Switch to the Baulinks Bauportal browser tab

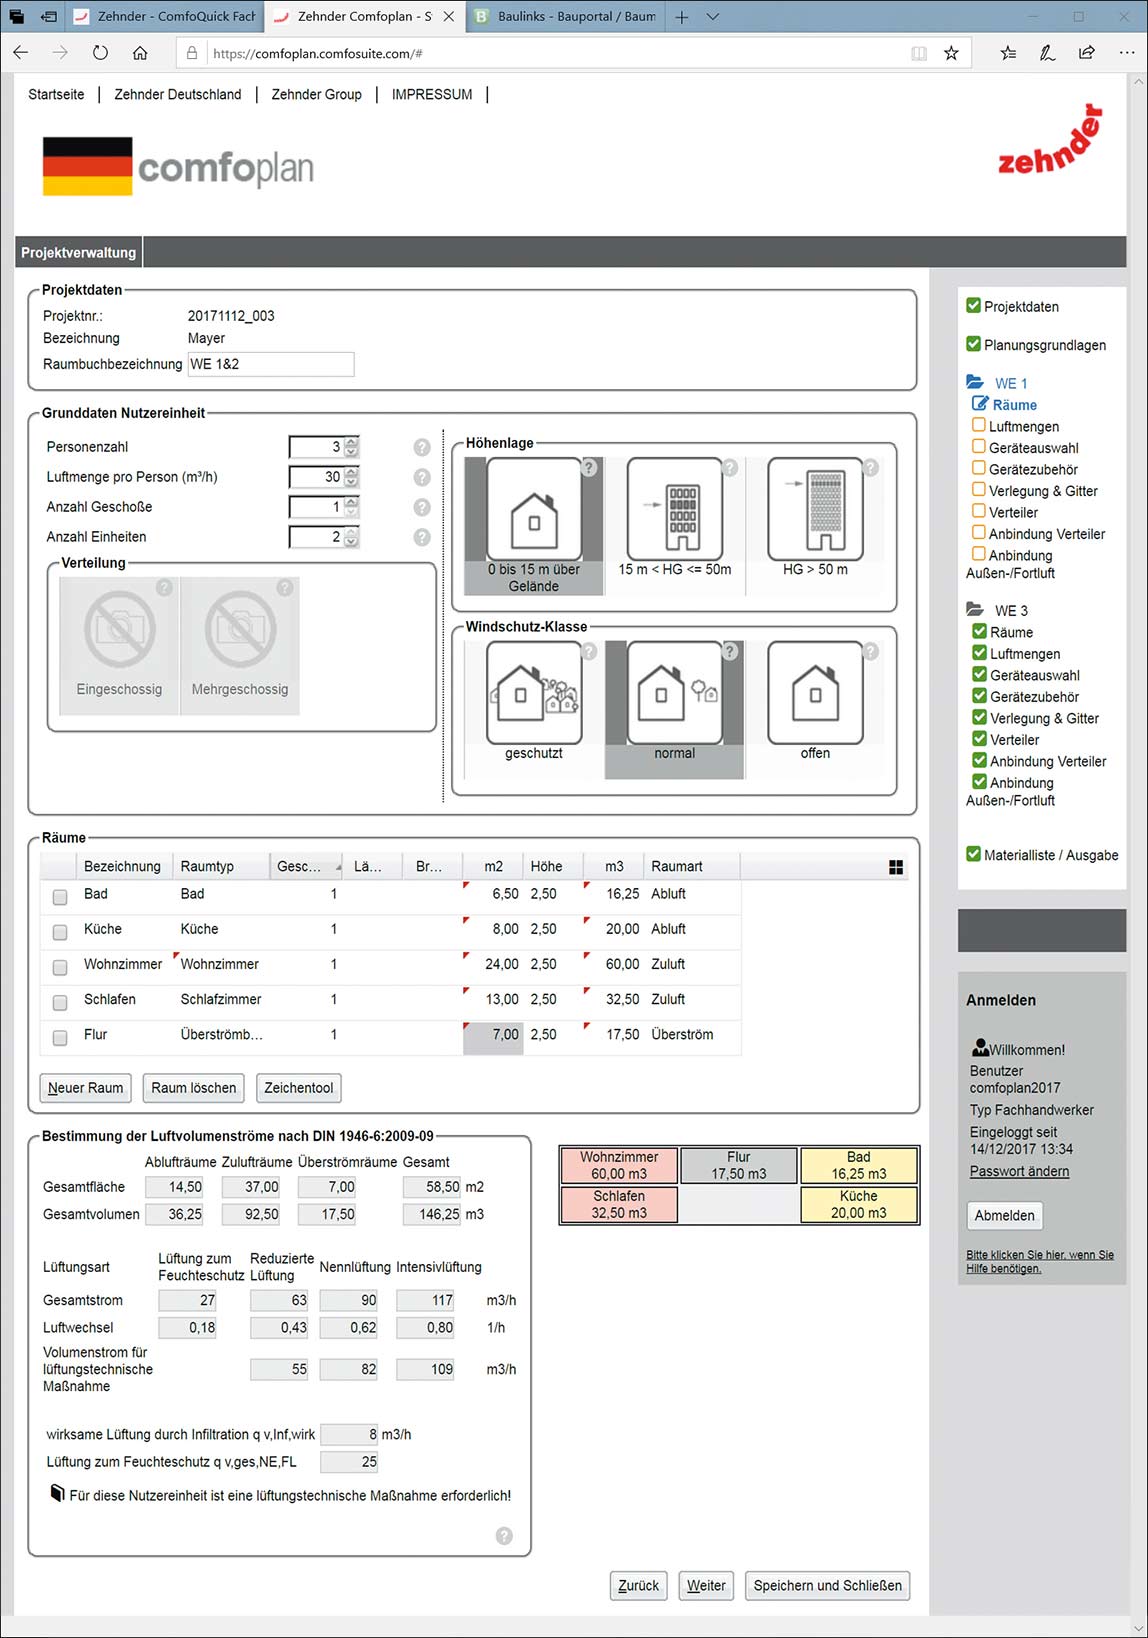click(x=565, y=17)
